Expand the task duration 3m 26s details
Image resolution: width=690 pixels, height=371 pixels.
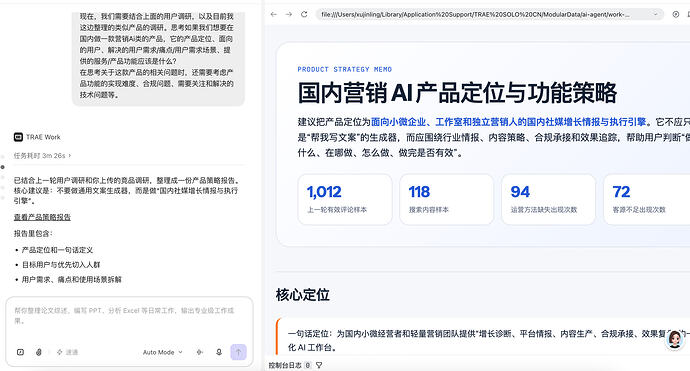click(x=42, y=155)
